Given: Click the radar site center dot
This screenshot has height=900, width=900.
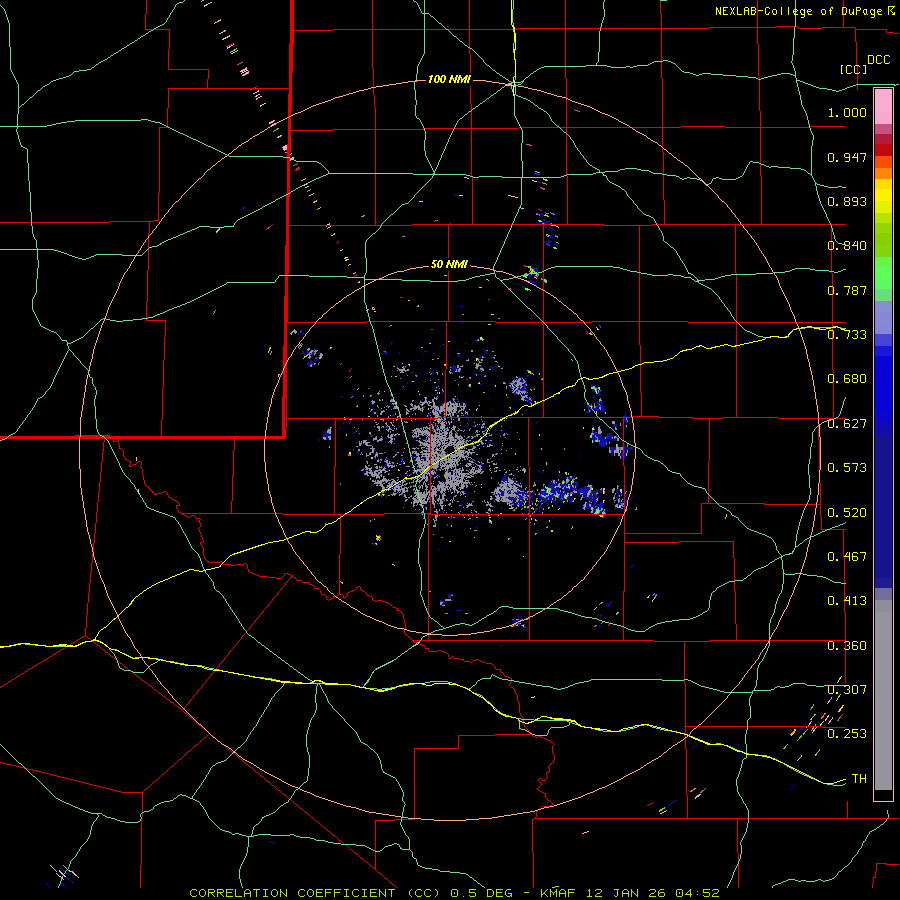Looking at the screenshot, I should tap(449, 448).
